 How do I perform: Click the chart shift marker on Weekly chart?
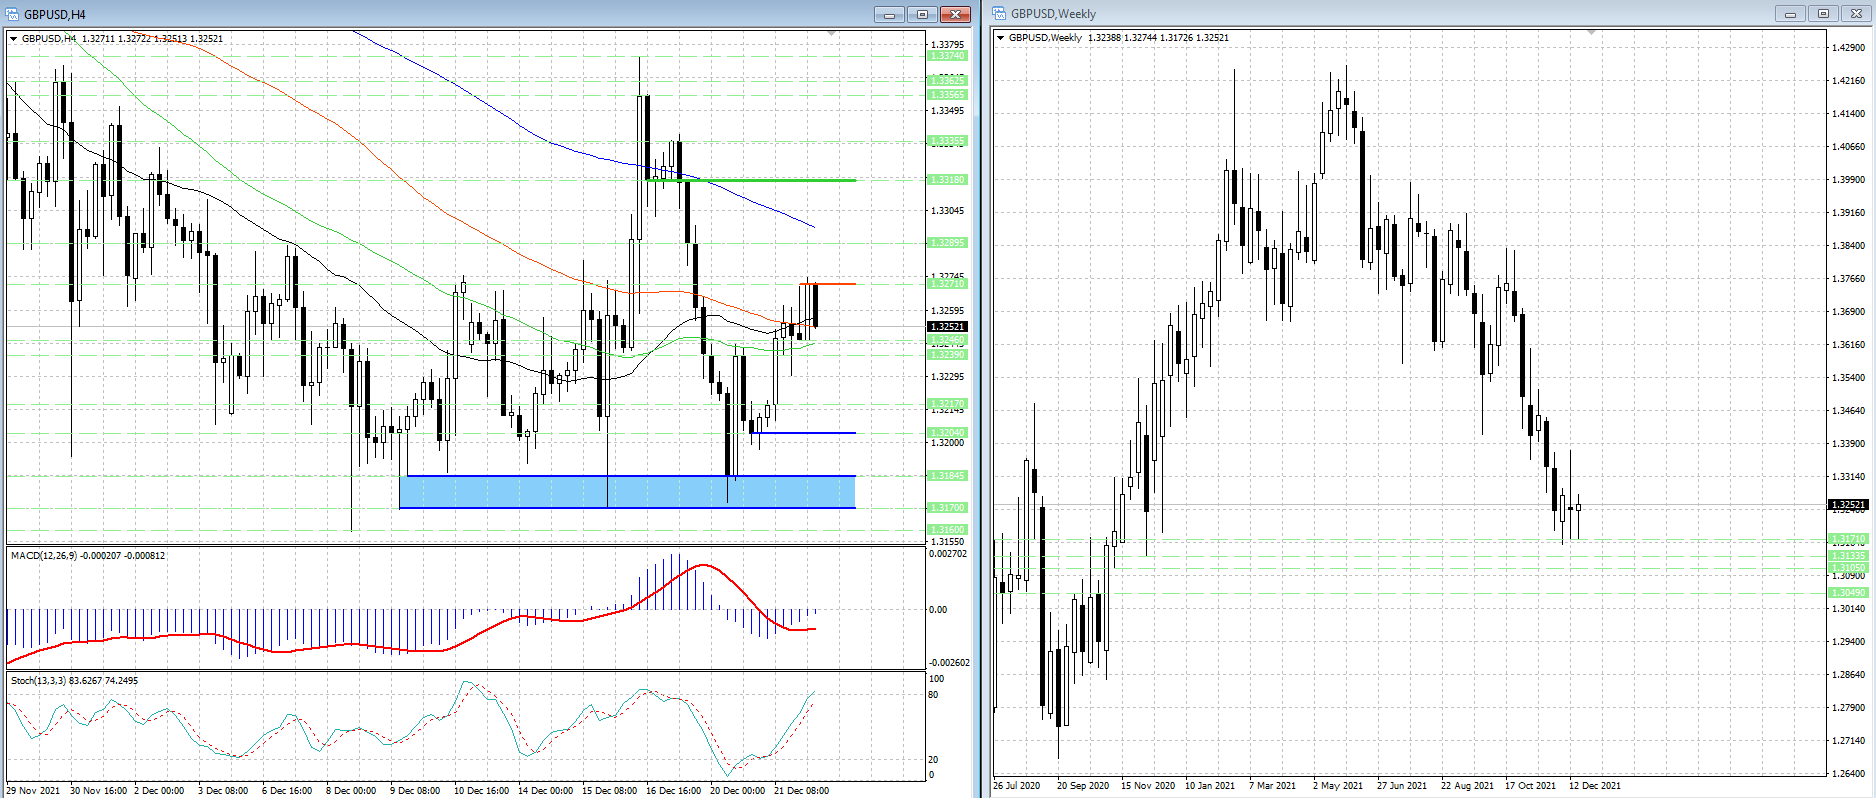pyautogui.click(x=1591, y=33)
